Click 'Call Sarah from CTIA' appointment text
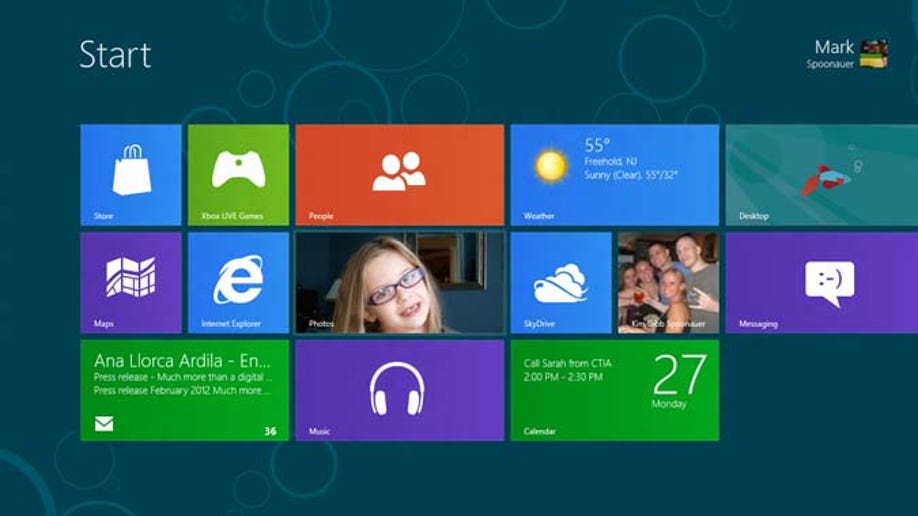918x516 pixels. (x=567, y=363)
